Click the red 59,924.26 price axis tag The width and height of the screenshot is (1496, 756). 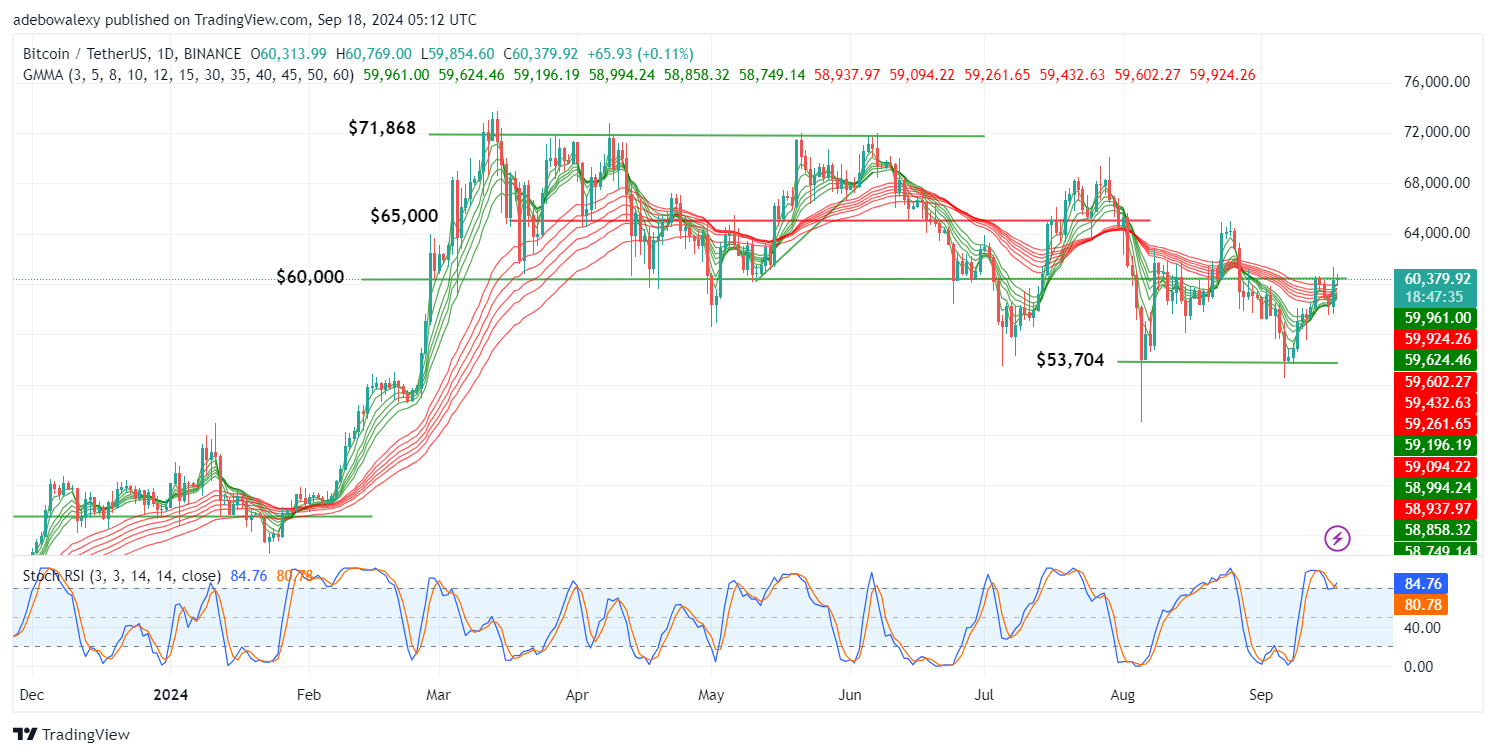click(1436, 339)
